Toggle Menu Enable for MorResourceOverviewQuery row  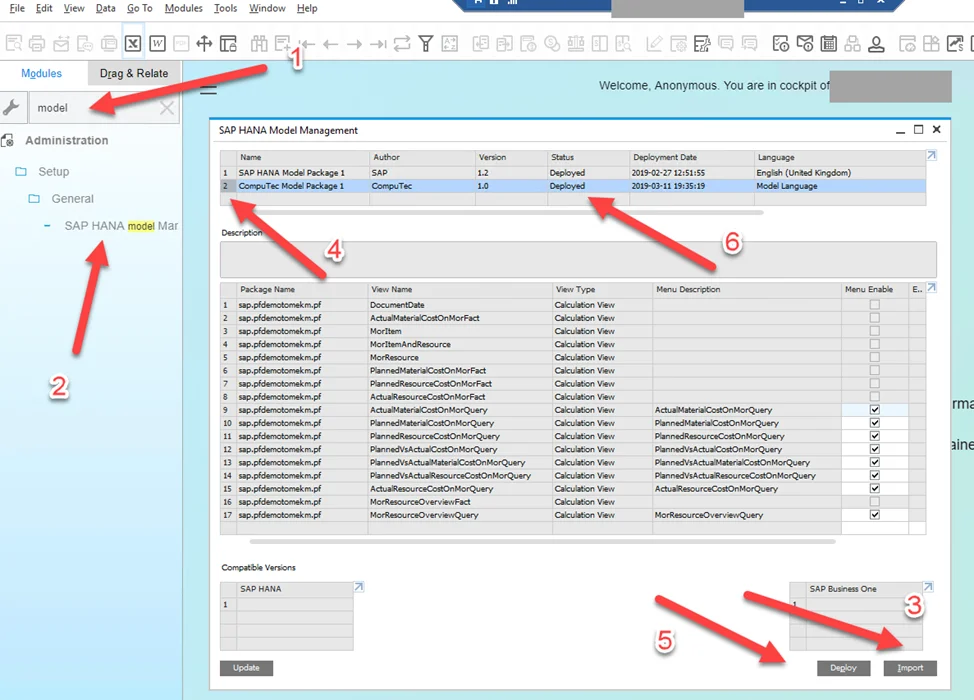click(875, 515)
